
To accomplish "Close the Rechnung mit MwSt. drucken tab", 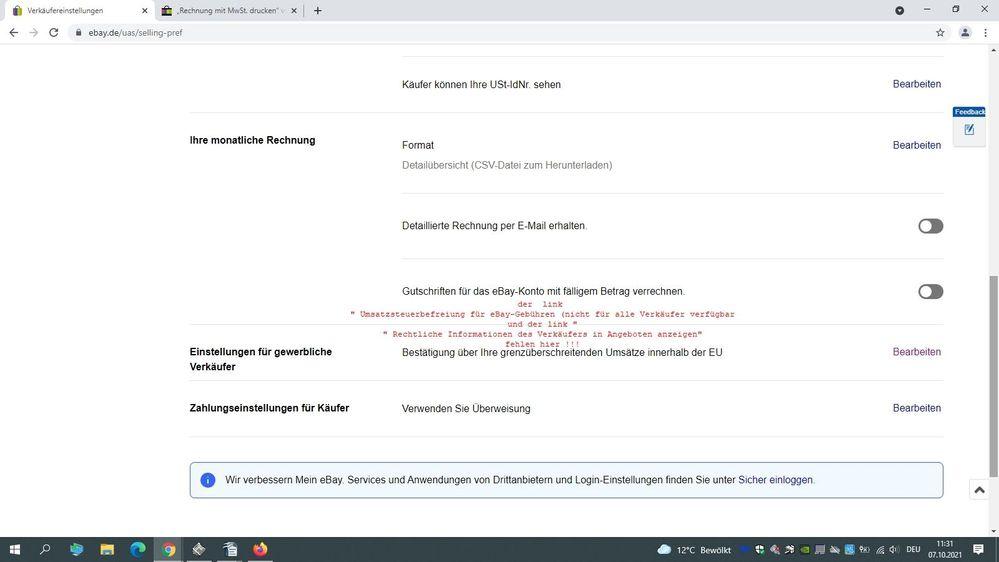I will pos(294,11).
